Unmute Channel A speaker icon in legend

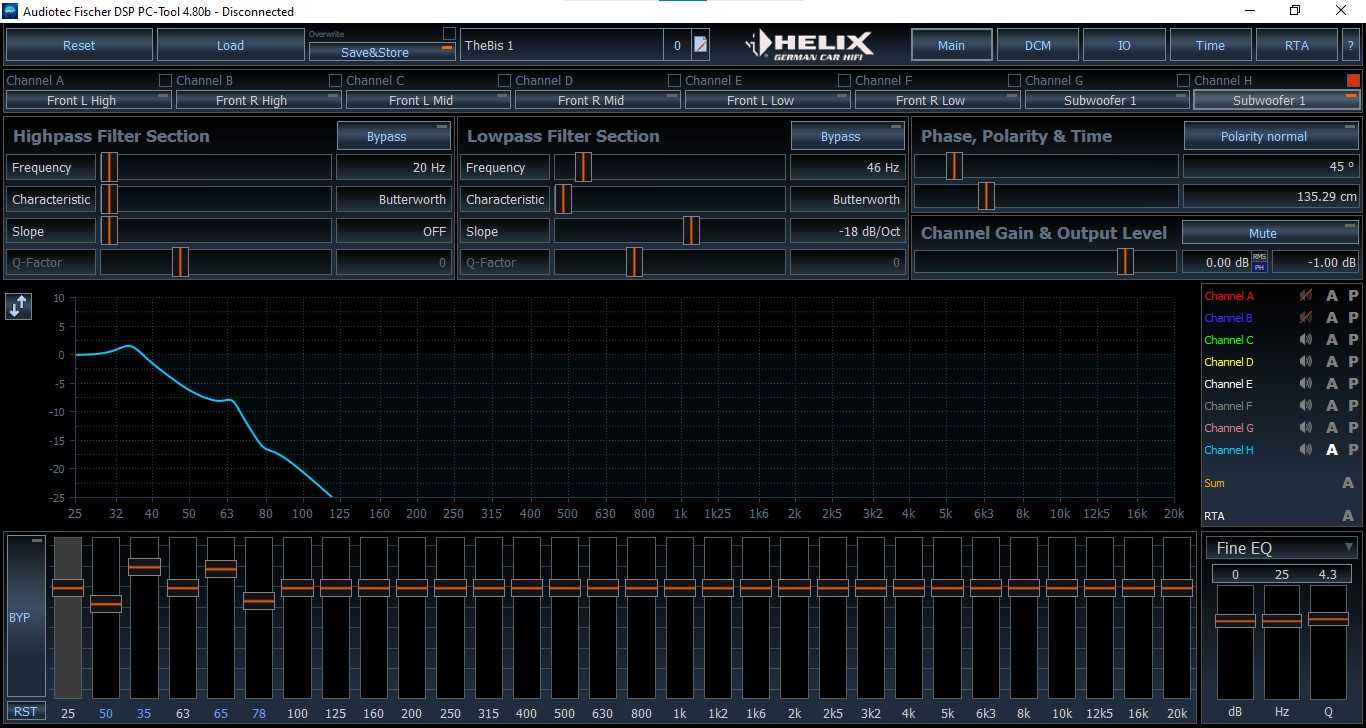[1305, 296]
